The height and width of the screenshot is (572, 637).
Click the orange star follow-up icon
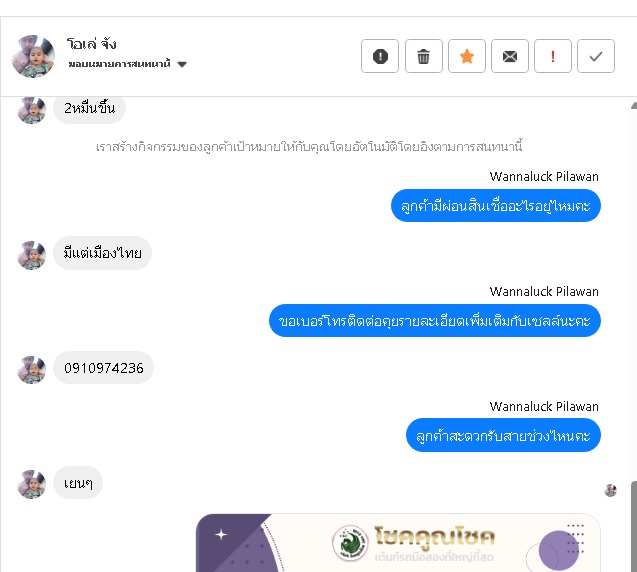point(467,56)
